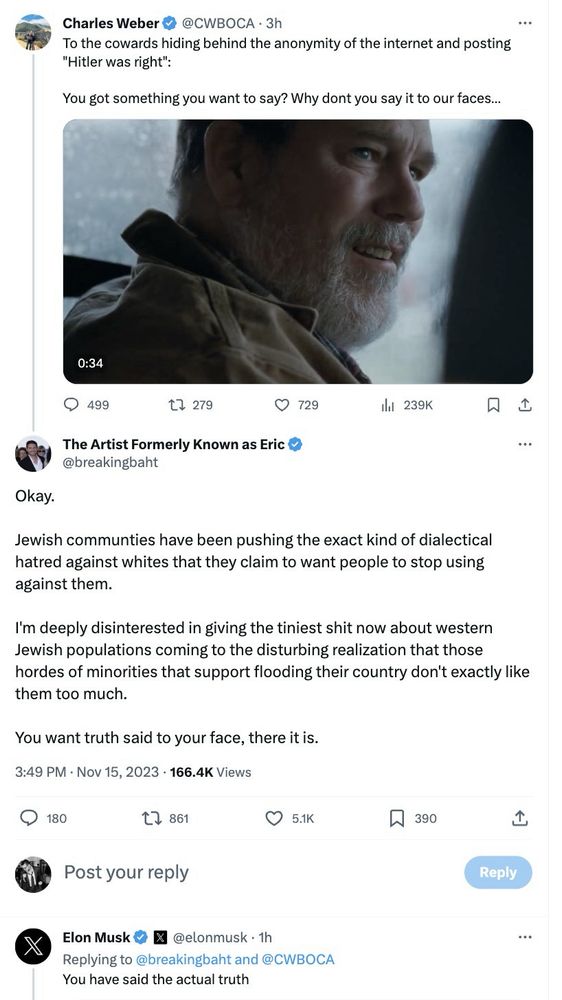Screen dimensions: 562x1000
Task: Focus the 'Post your reply' field
Action: pos(255,872)
